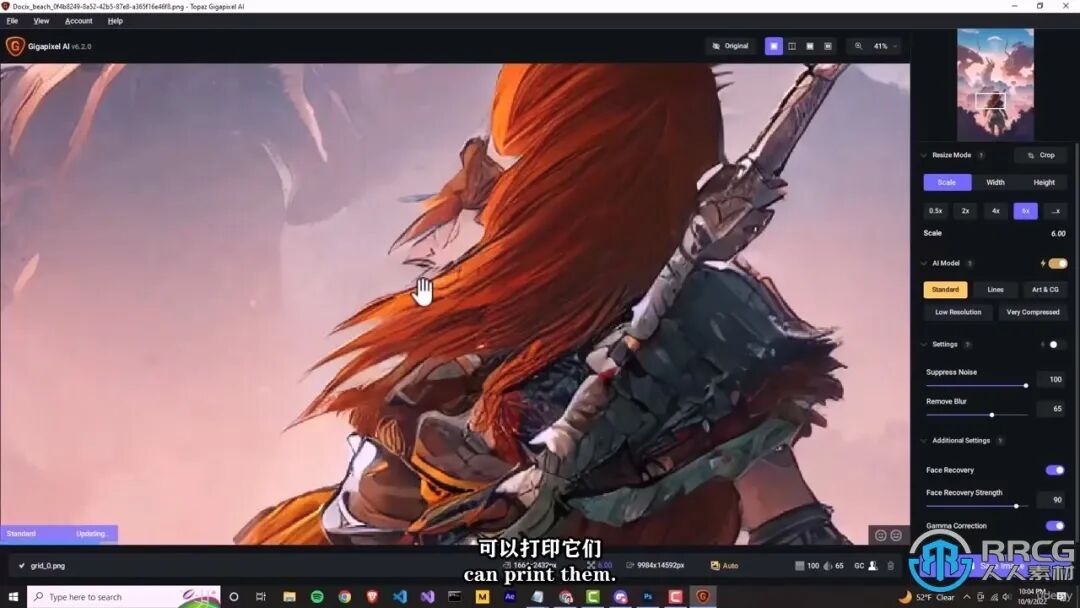Image resolution: width=1080 pixels, height=608 pixels.
Task: Click the Resize Mode help question mark
Action: [x=981, y=156]
